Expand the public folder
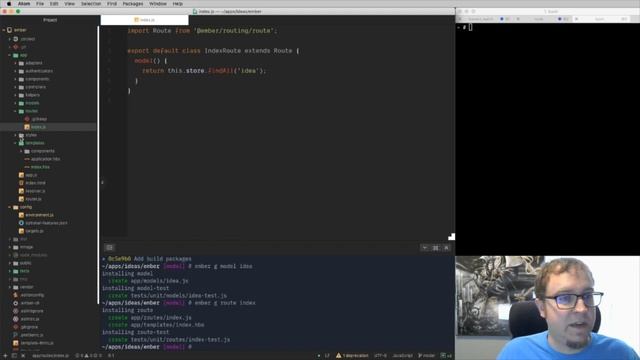The height and width of the screenshot is (360, 640). 10,263
